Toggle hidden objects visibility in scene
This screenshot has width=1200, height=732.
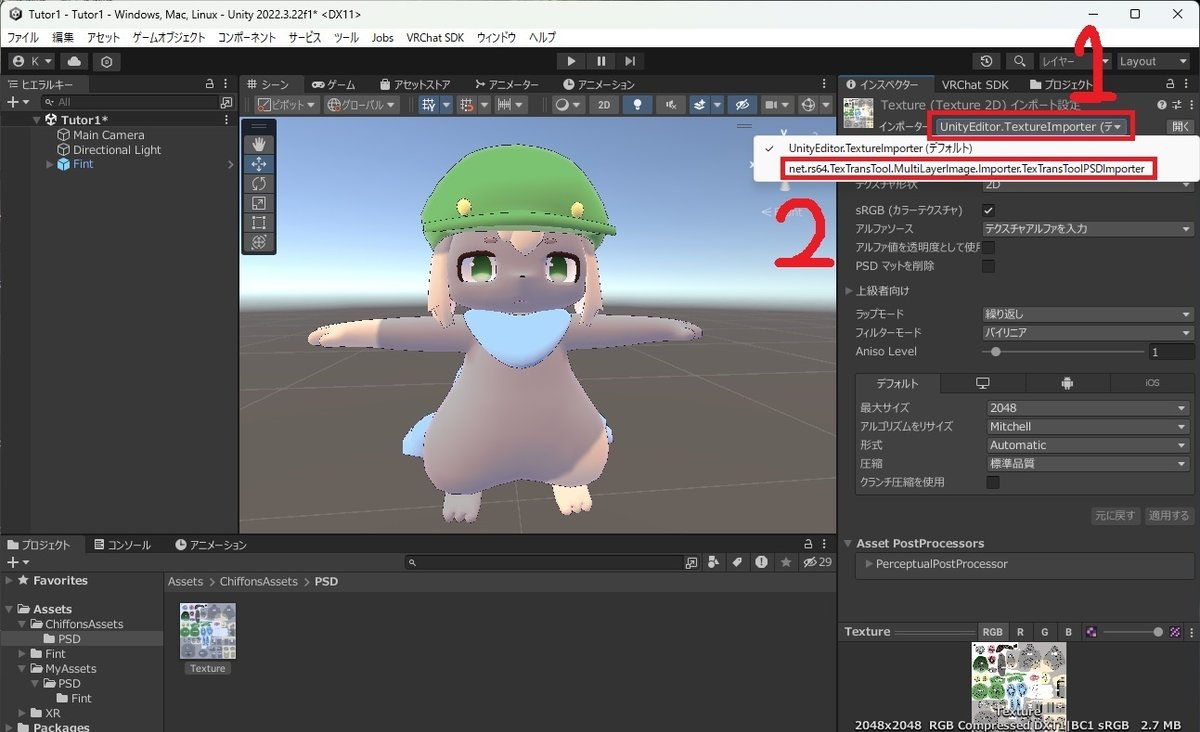(741, 104)
